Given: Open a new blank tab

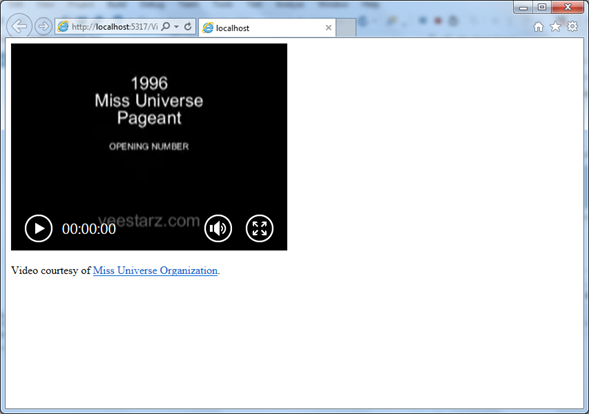Looking at the screenshot, I should coord(346,28).
